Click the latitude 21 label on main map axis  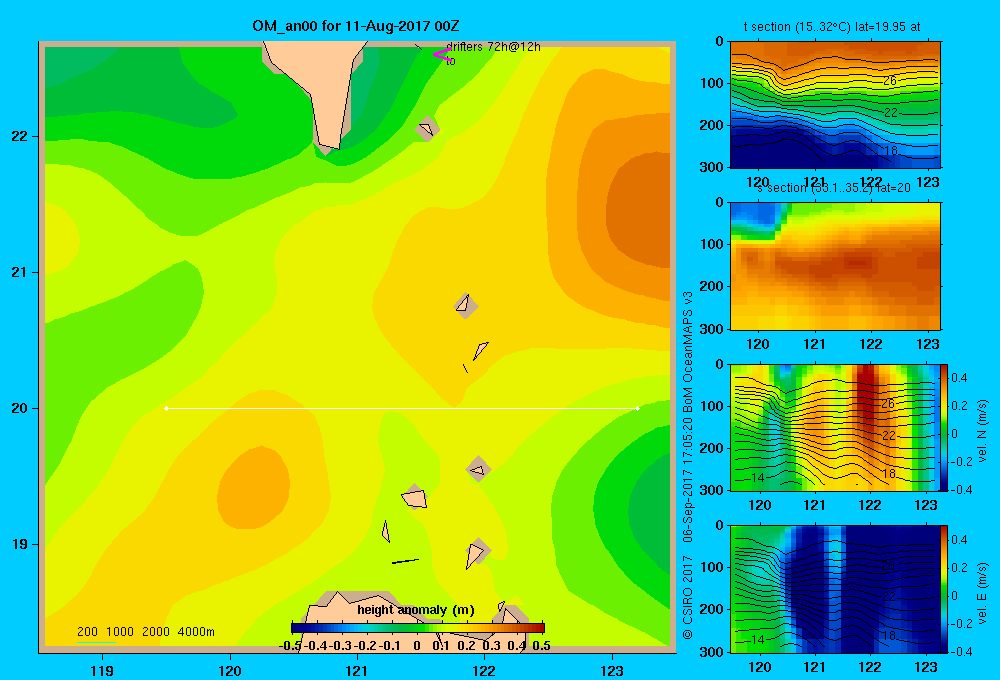point(20,272)
